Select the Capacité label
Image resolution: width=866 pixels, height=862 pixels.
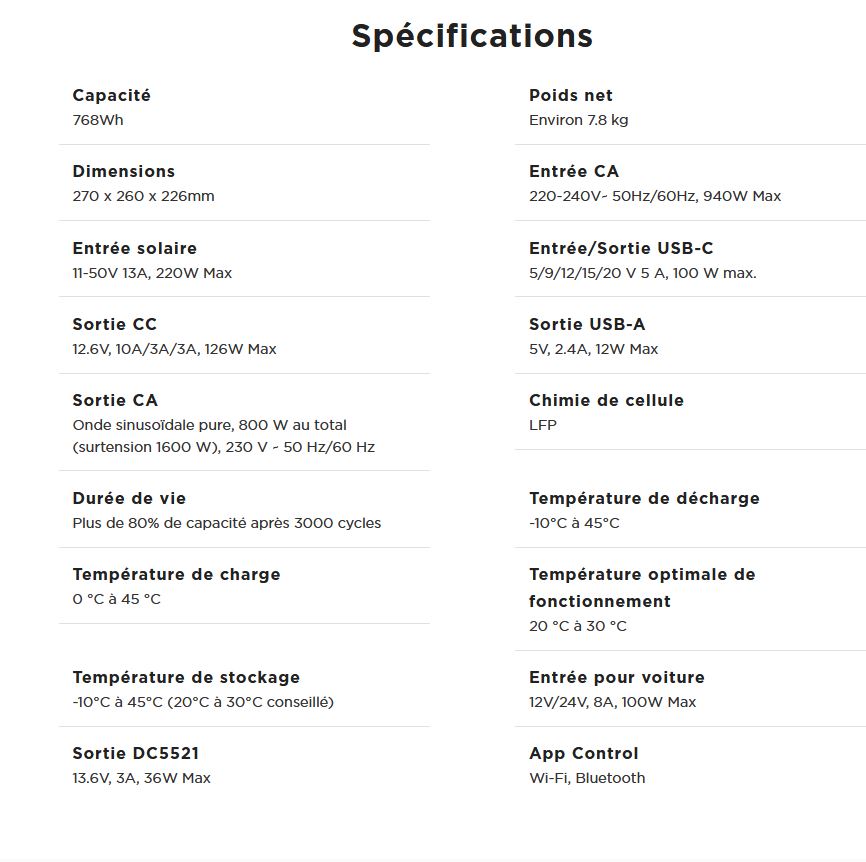point(112,96)
